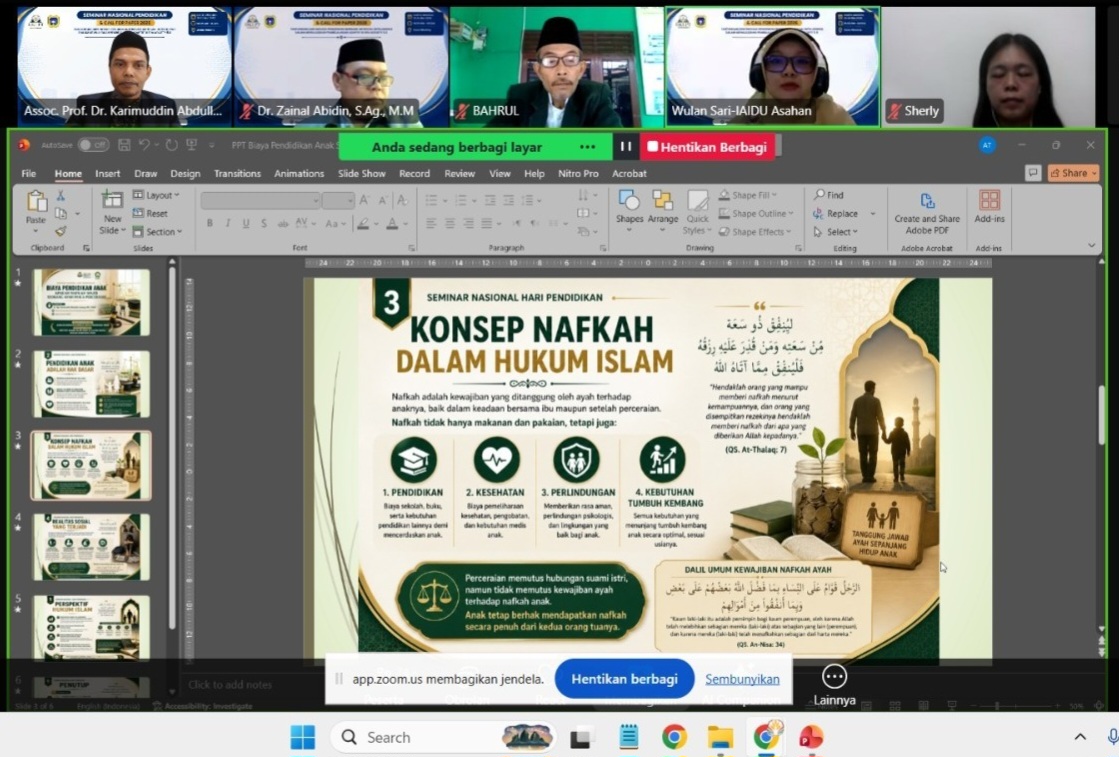The width and height of the screenshot is (1119, 757).
Task: Open the Windows Start menu
Action: [303, 737]
